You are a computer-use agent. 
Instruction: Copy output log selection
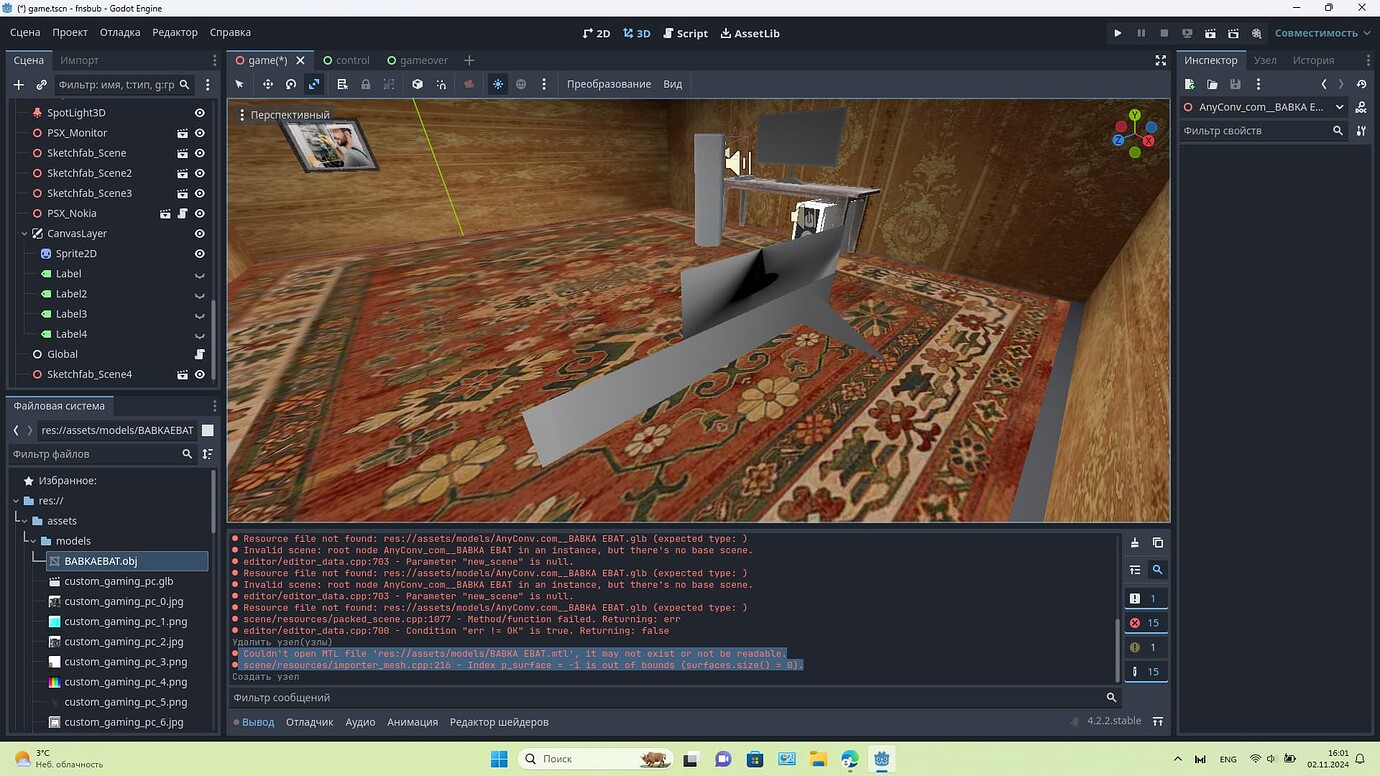point(1158,543)
